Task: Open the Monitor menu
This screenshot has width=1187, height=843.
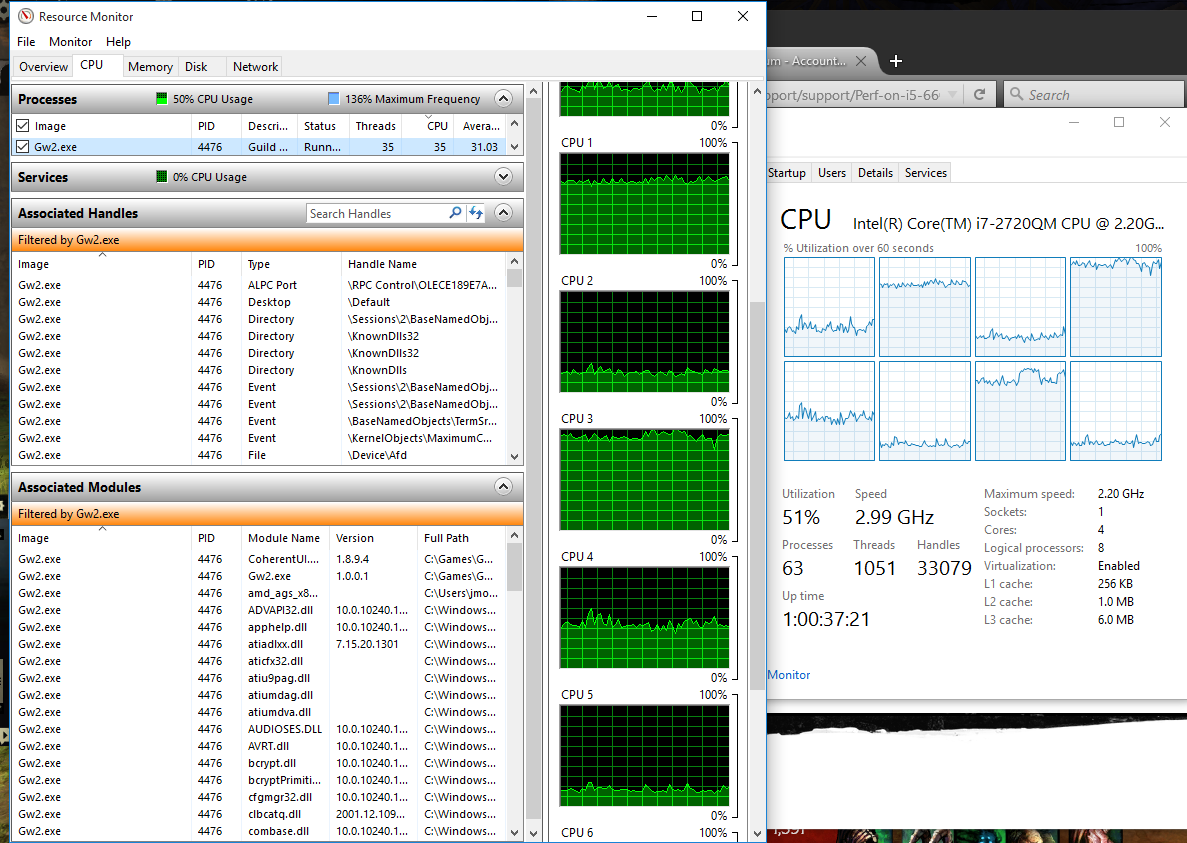Action: pos(70,42)
